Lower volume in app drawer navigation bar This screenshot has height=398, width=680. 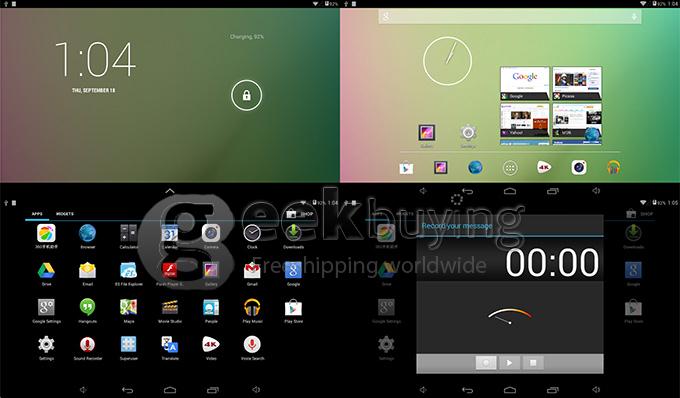pos(84,390)
